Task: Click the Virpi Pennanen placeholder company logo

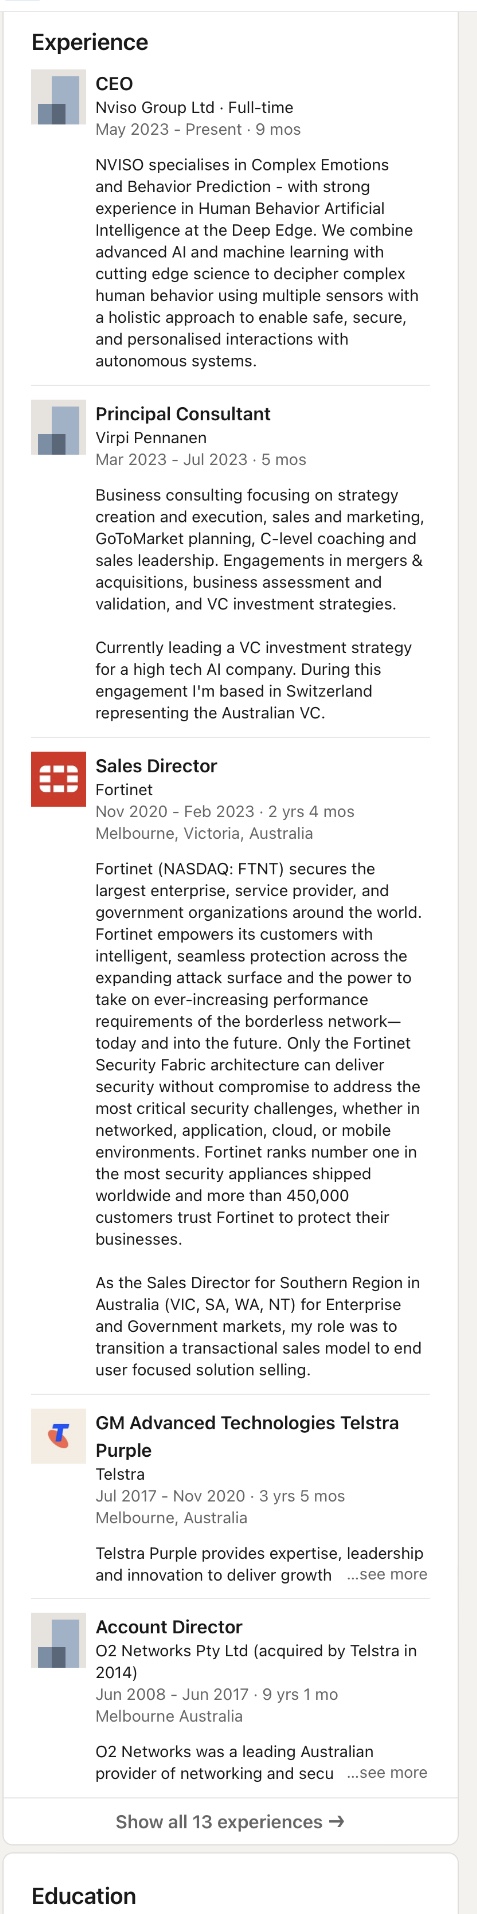Action: pyautogui.click(x=58, y=427)
